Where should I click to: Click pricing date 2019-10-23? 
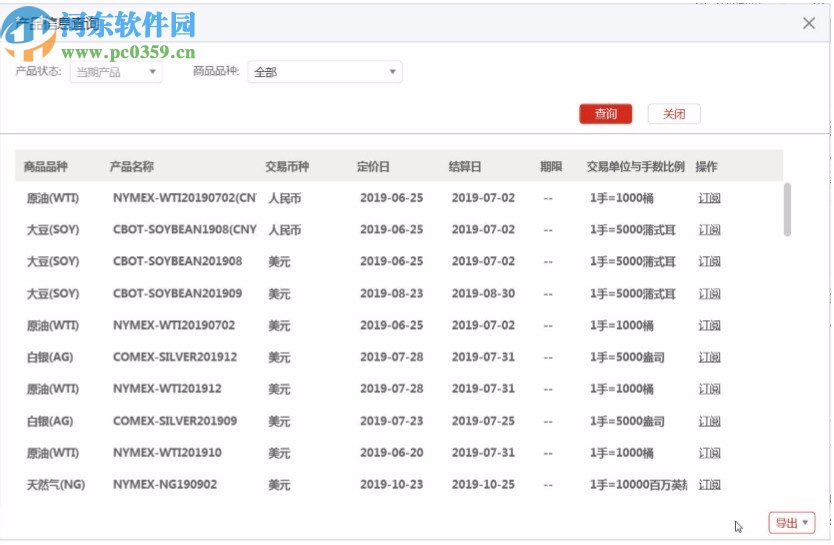391,485
